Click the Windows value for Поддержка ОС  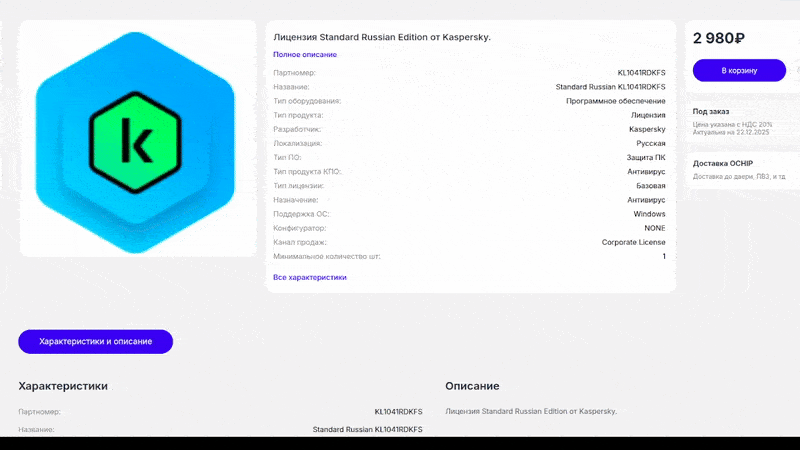tap(649, 214)
